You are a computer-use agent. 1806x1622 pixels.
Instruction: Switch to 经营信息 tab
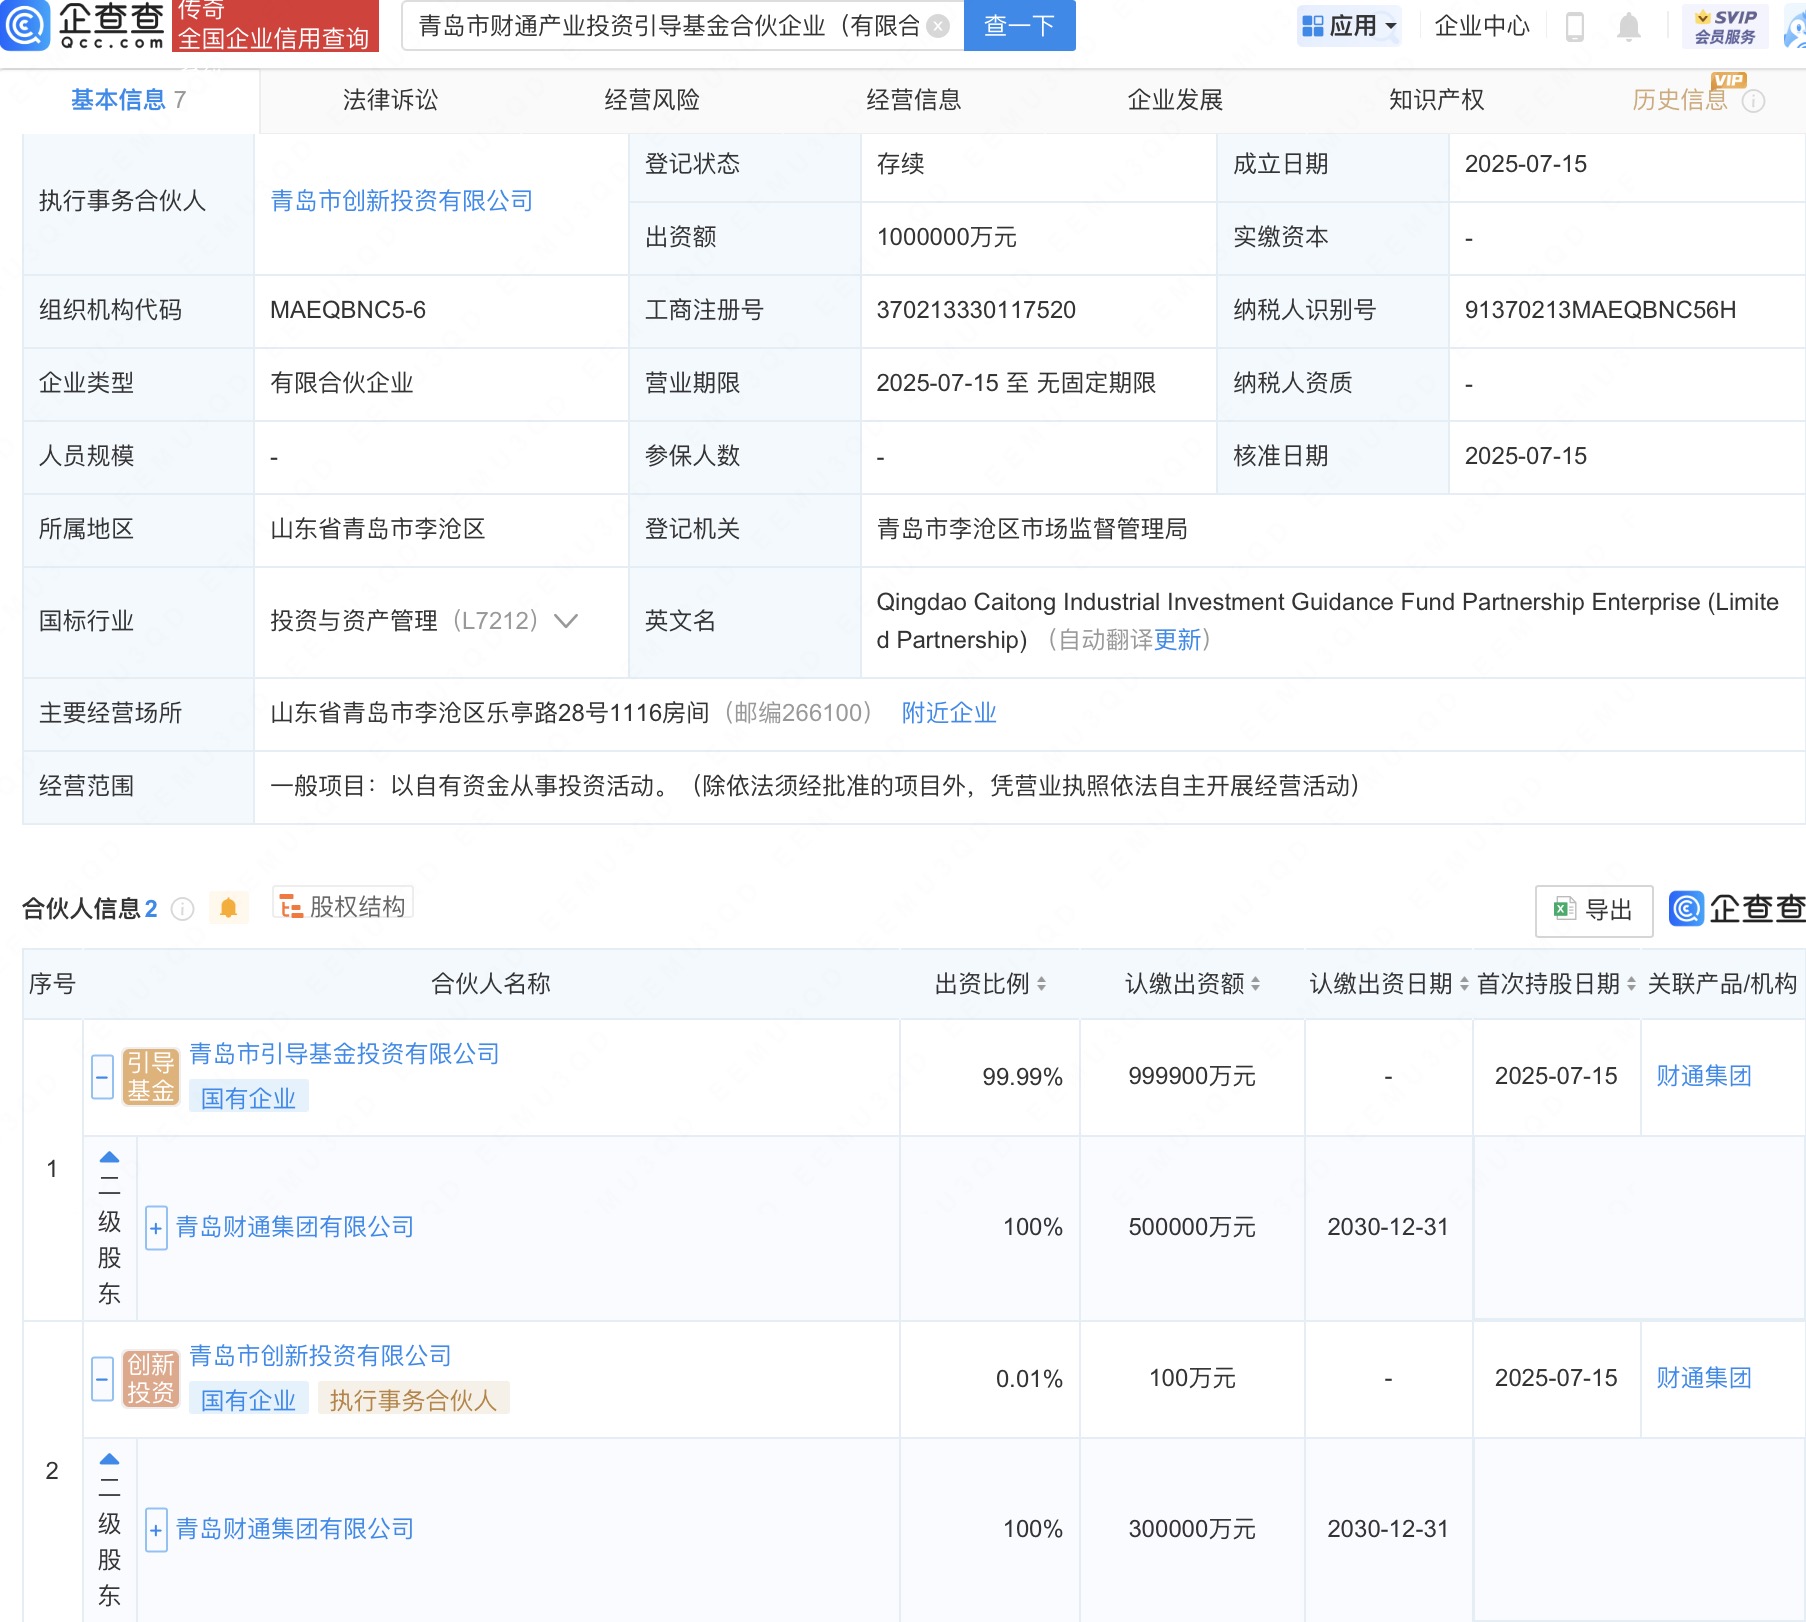pyautogui.click(x=913, y=100)
